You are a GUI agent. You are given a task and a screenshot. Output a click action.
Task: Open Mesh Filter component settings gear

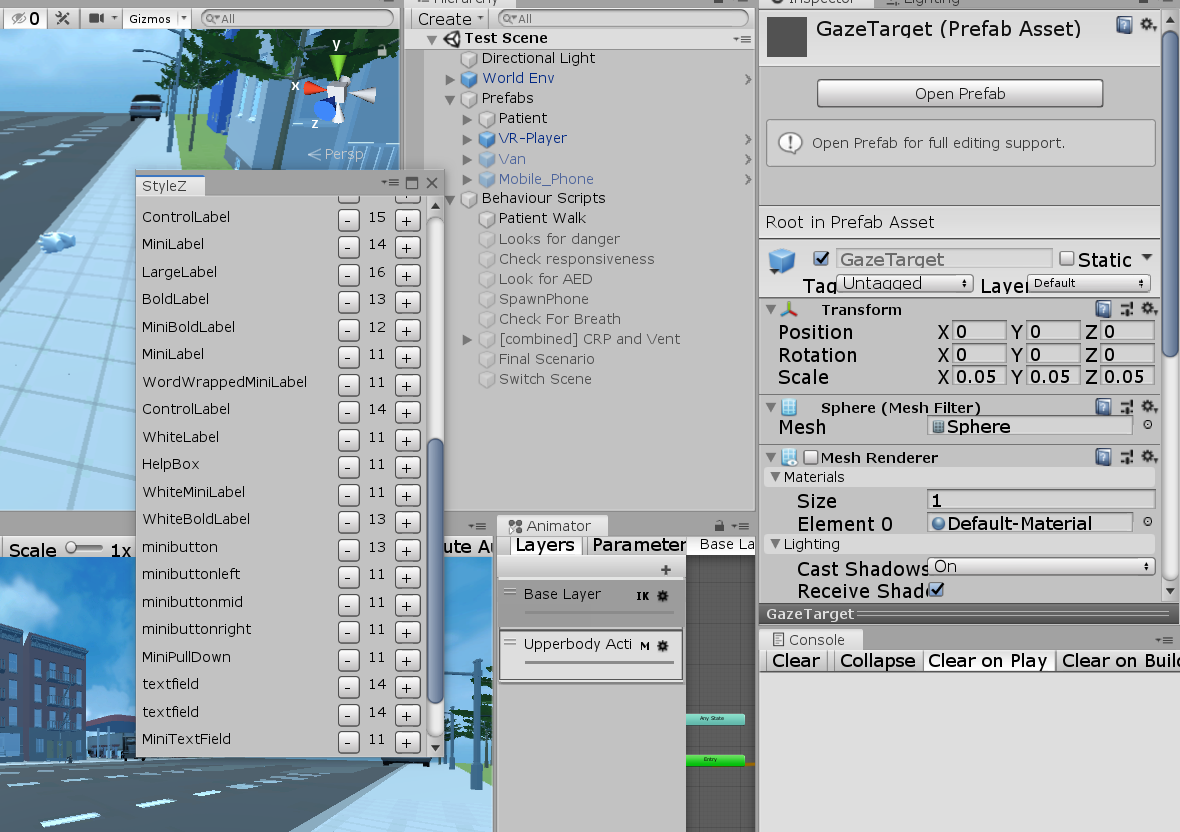click(x=1148, y=407)
